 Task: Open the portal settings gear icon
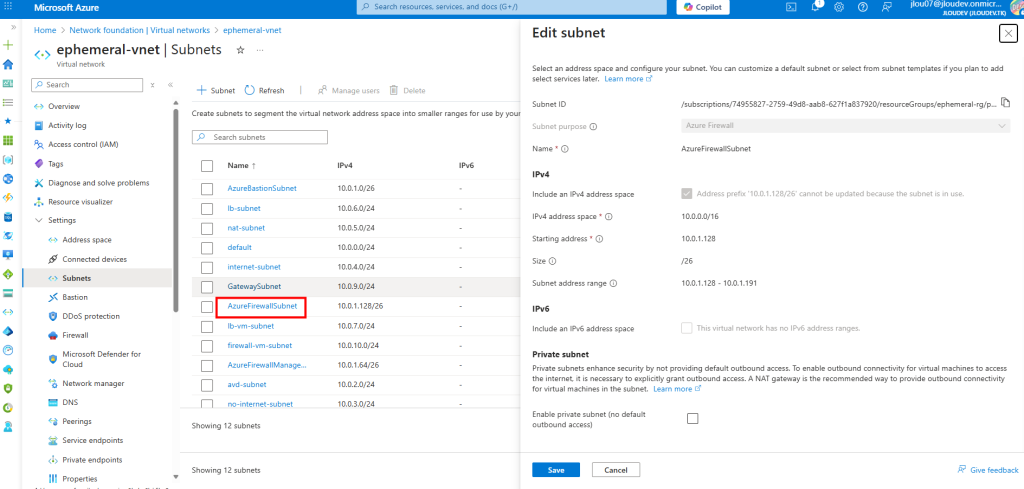[x=839, y=7]
